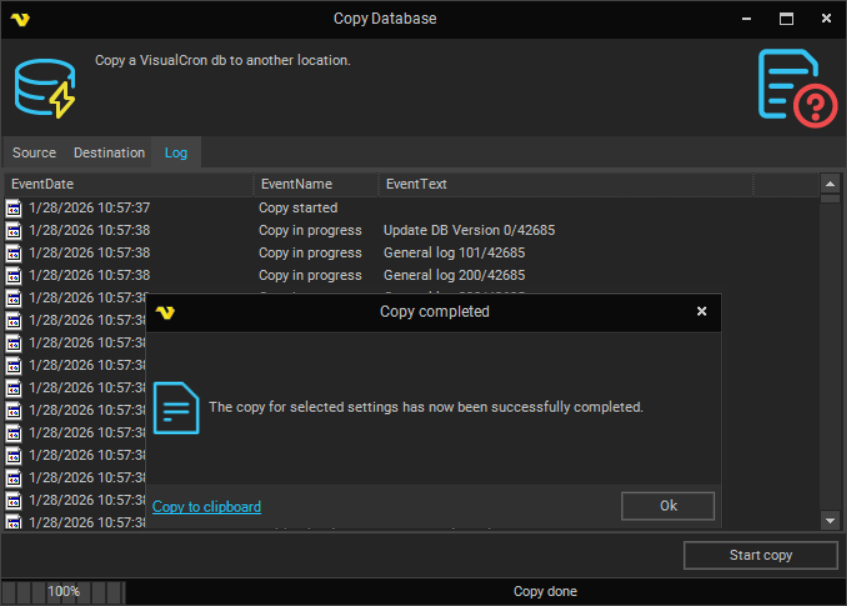Select the Log tab

click(176, 153)
